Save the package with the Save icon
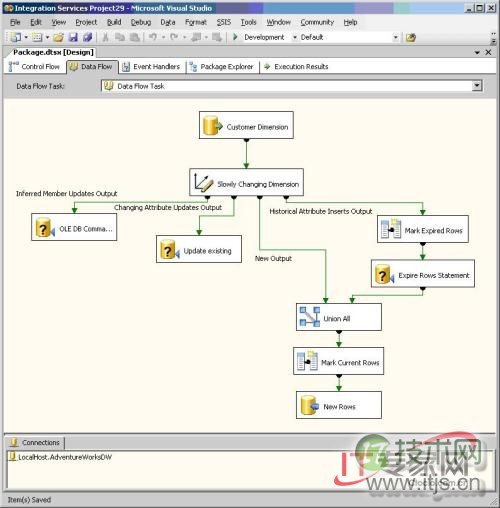This screenshot has height=508, width=500. point(73,37)
